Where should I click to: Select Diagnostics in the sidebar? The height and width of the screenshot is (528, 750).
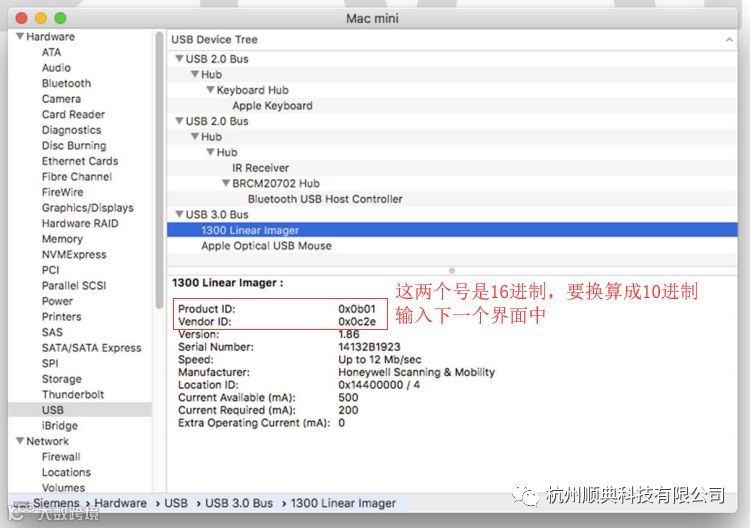[71, 130]
